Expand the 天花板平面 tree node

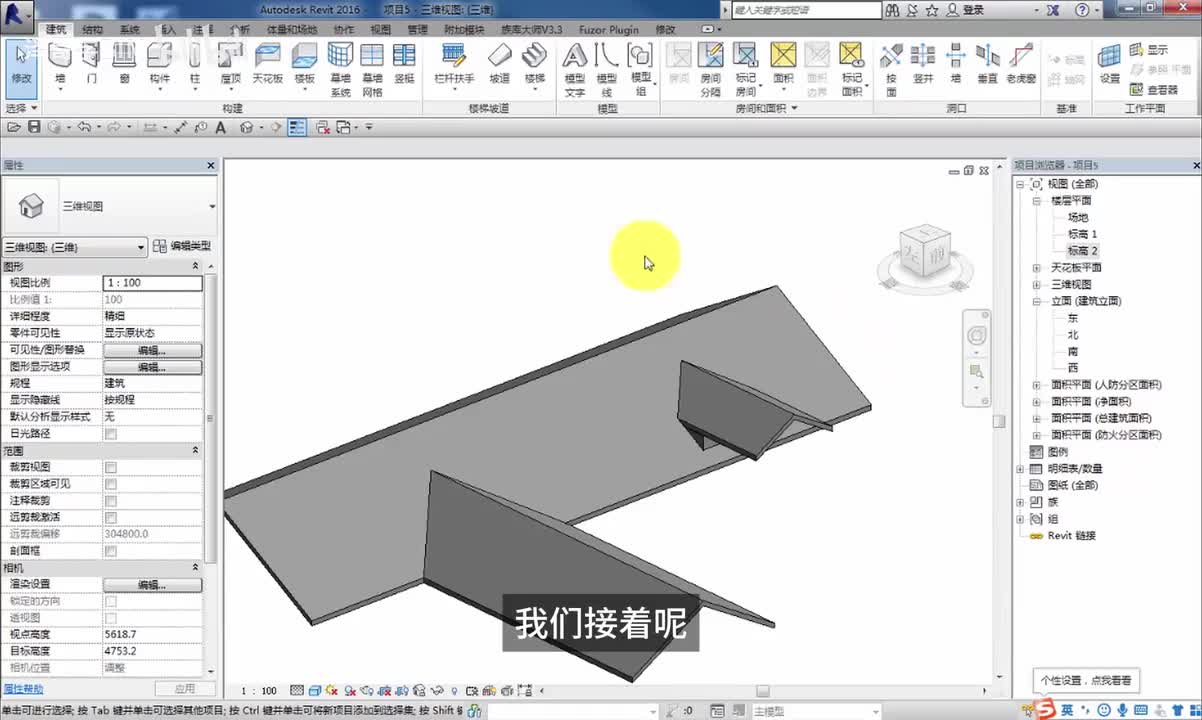point(1037,268)
